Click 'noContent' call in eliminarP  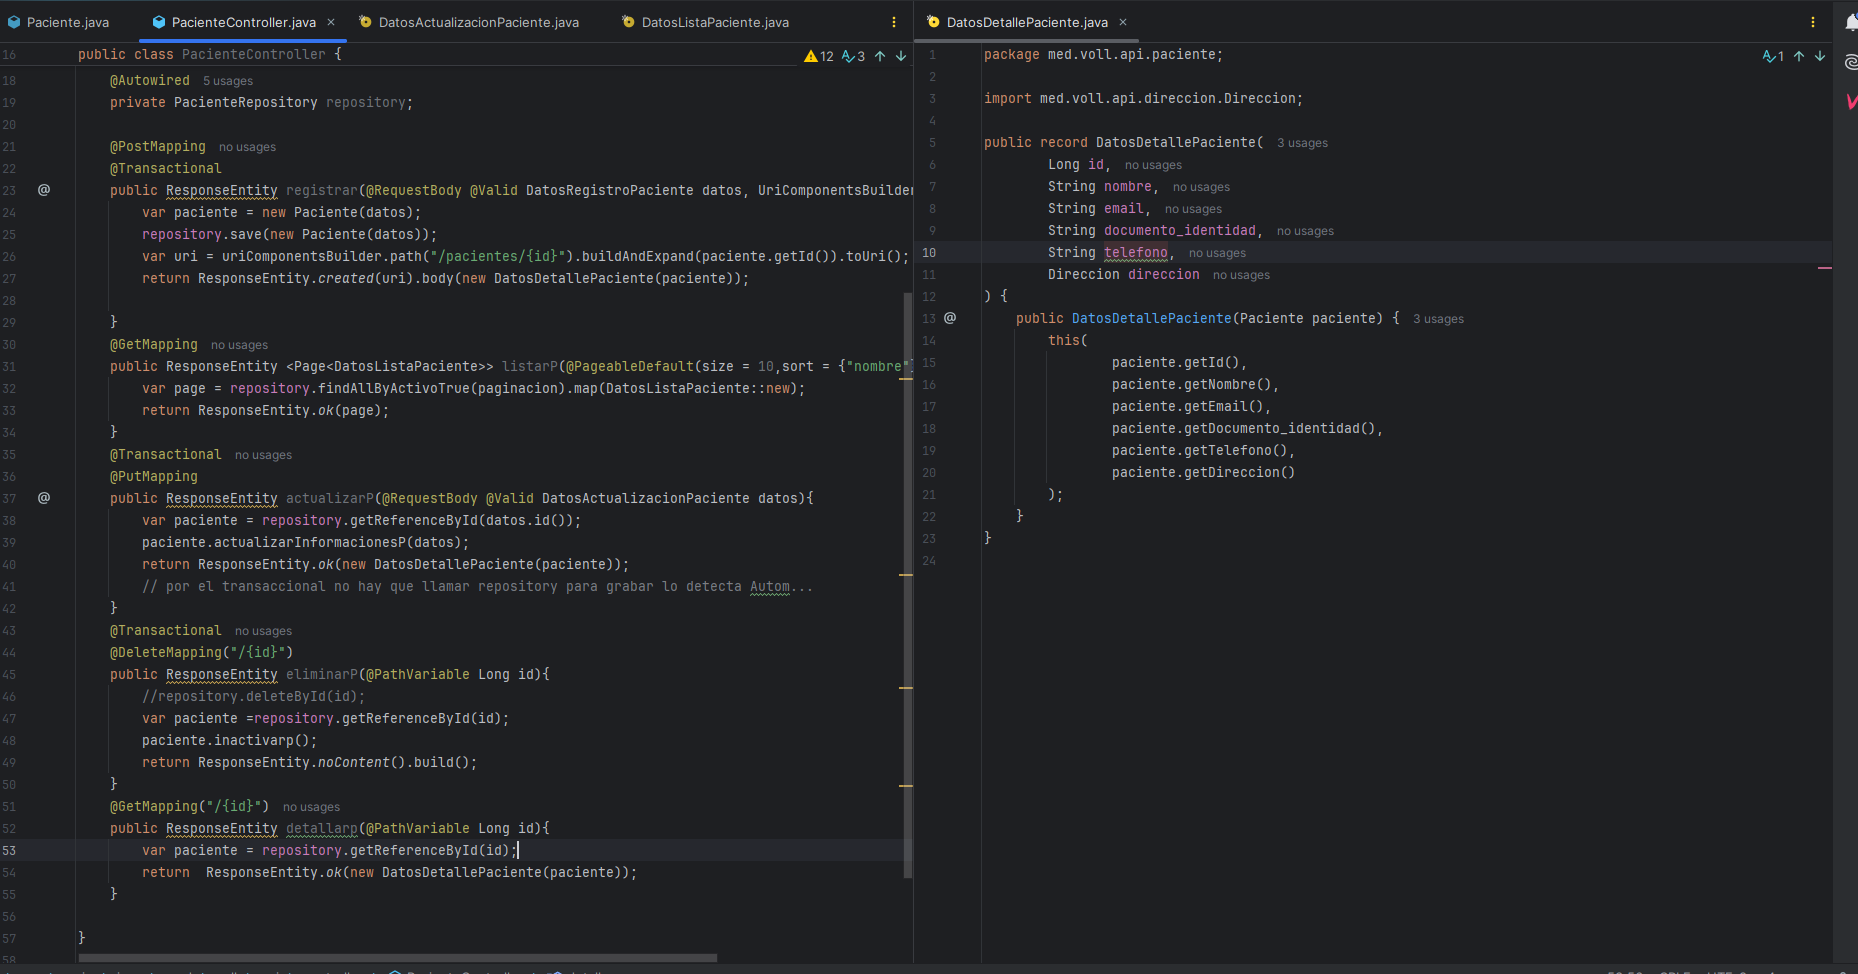354,762
